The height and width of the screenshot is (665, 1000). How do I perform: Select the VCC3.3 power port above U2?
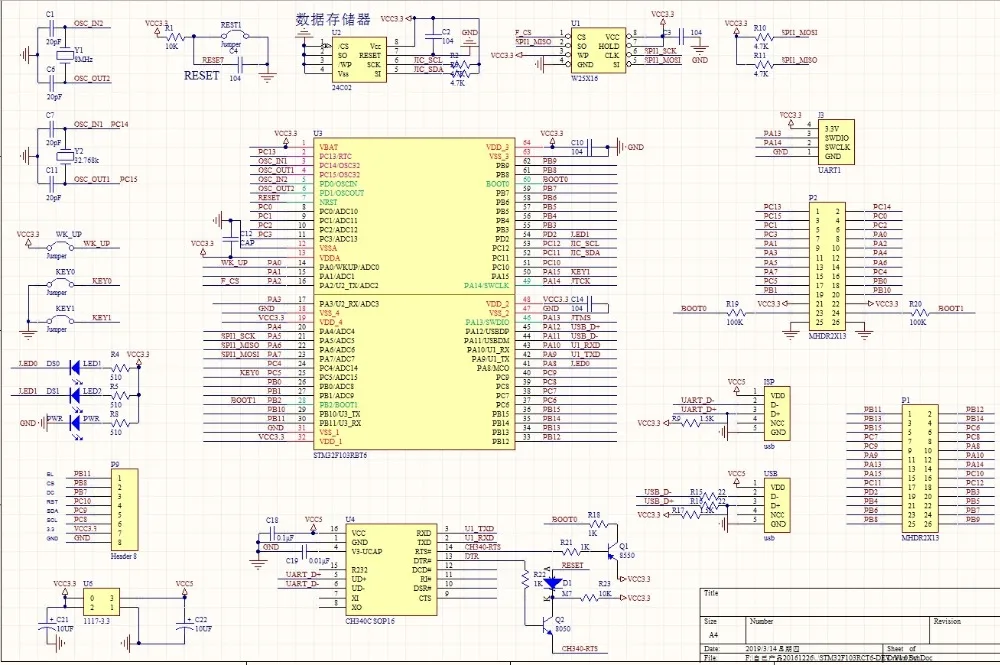point(394,16)
